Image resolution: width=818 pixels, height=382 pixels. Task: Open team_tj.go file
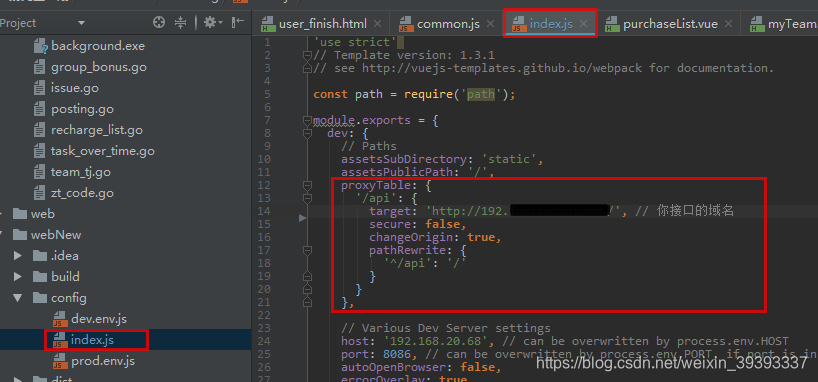coord(80,172)
